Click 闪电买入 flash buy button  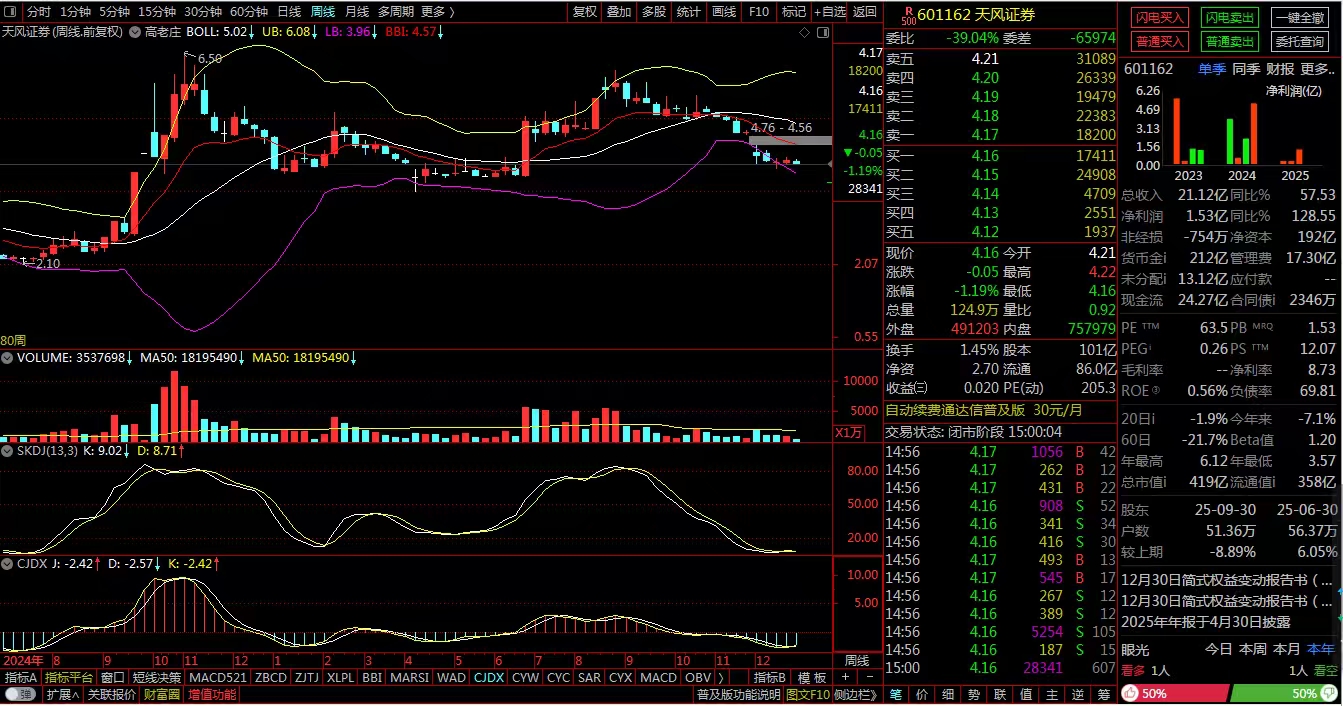coord(1159,19)
